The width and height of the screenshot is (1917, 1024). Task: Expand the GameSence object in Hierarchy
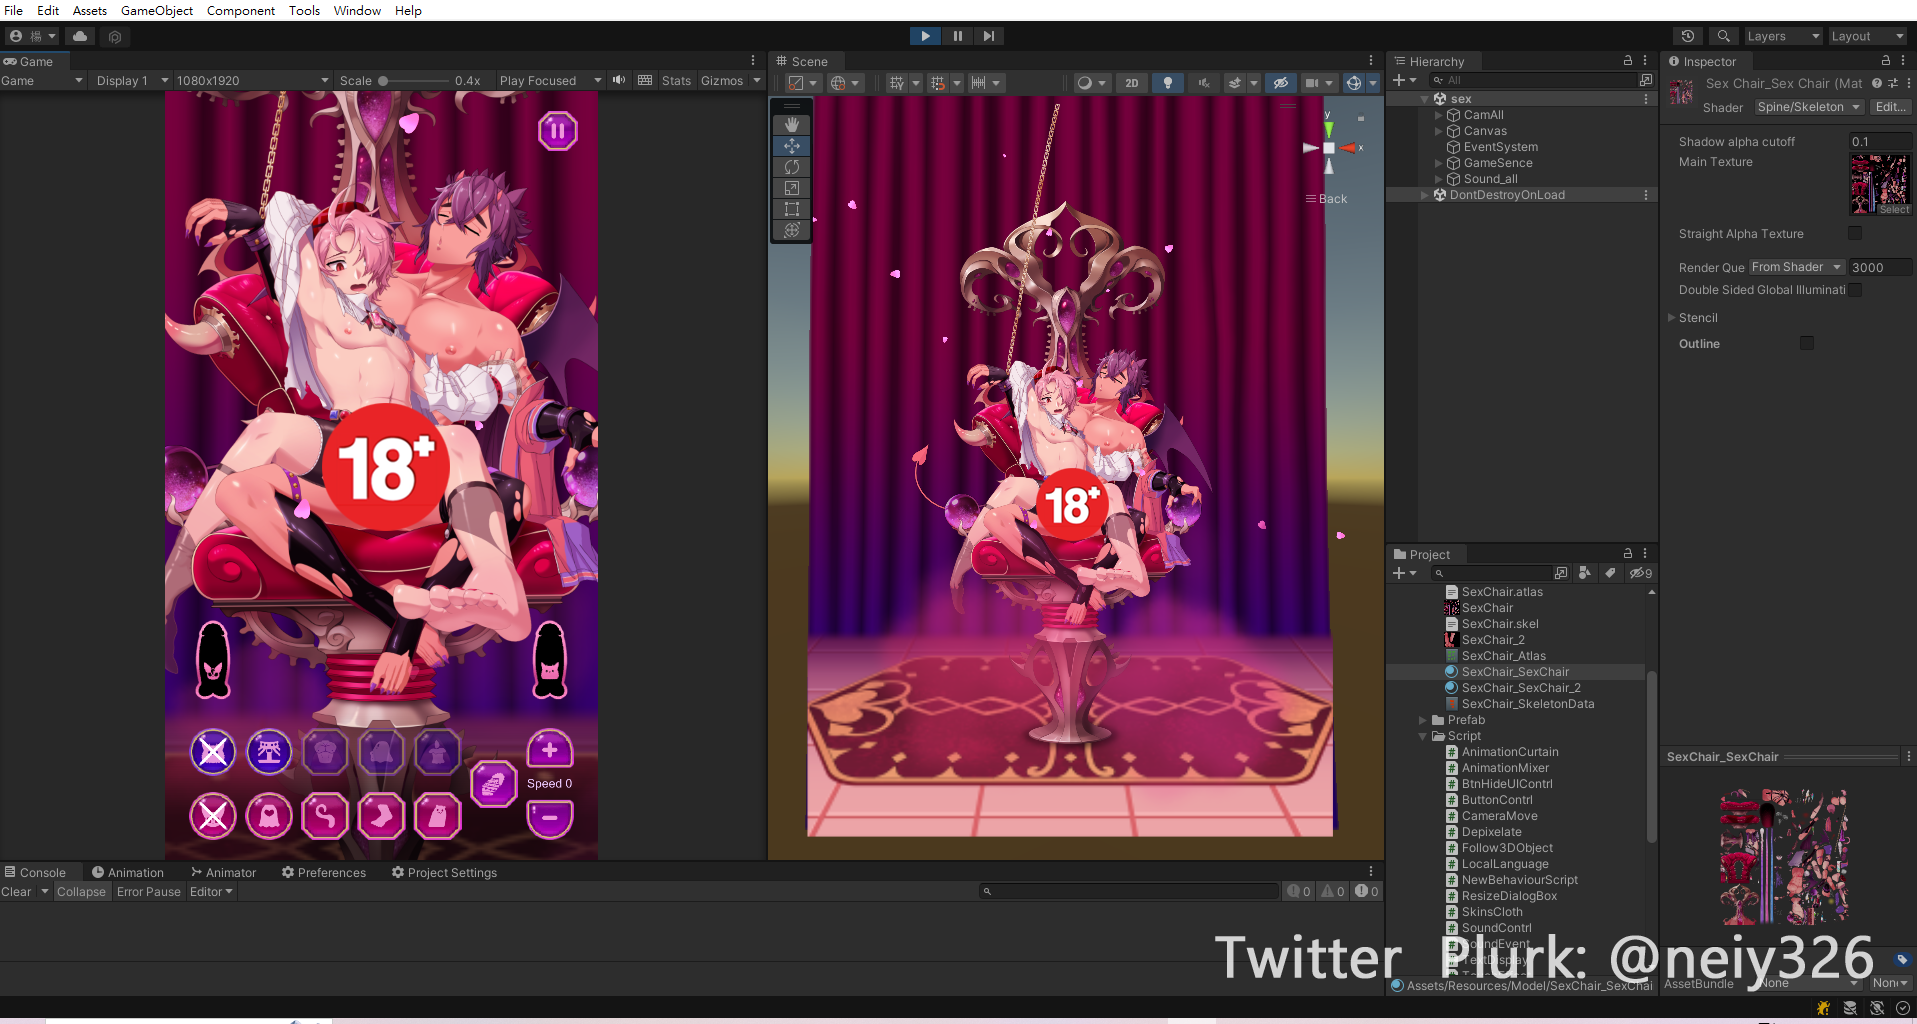(x=1439, y=163)
